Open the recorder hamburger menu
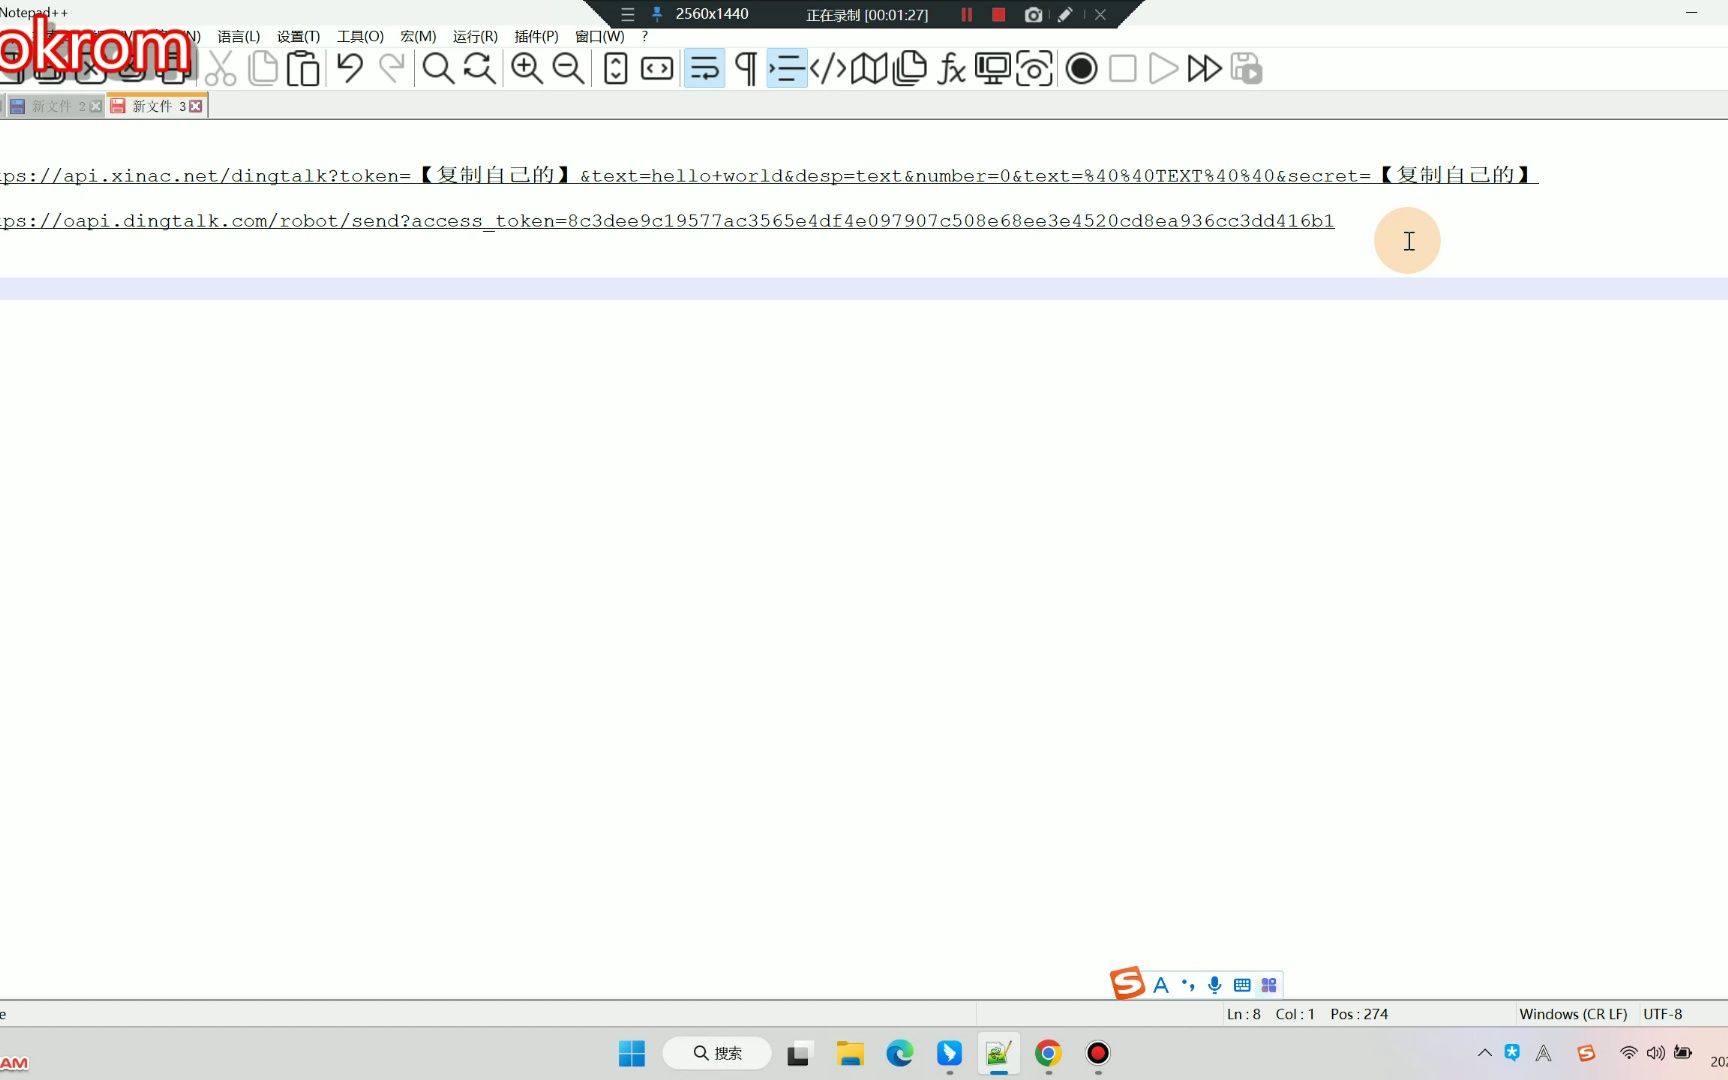The image size is (1728, 1080). 627,15
